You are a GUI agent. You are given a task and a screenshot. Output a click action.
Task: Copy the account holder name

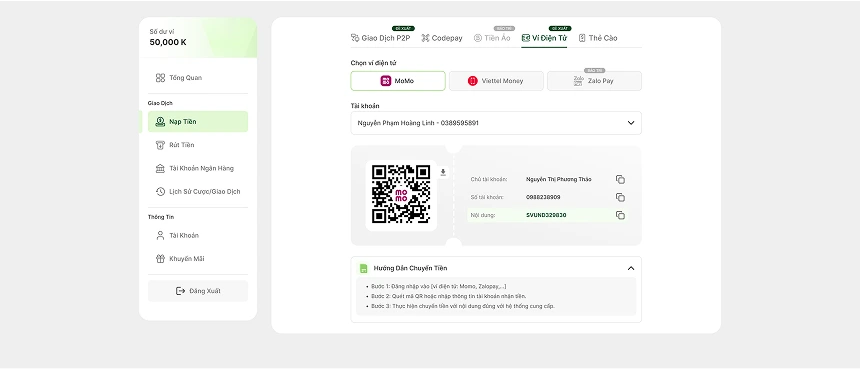tap(620, 180)
